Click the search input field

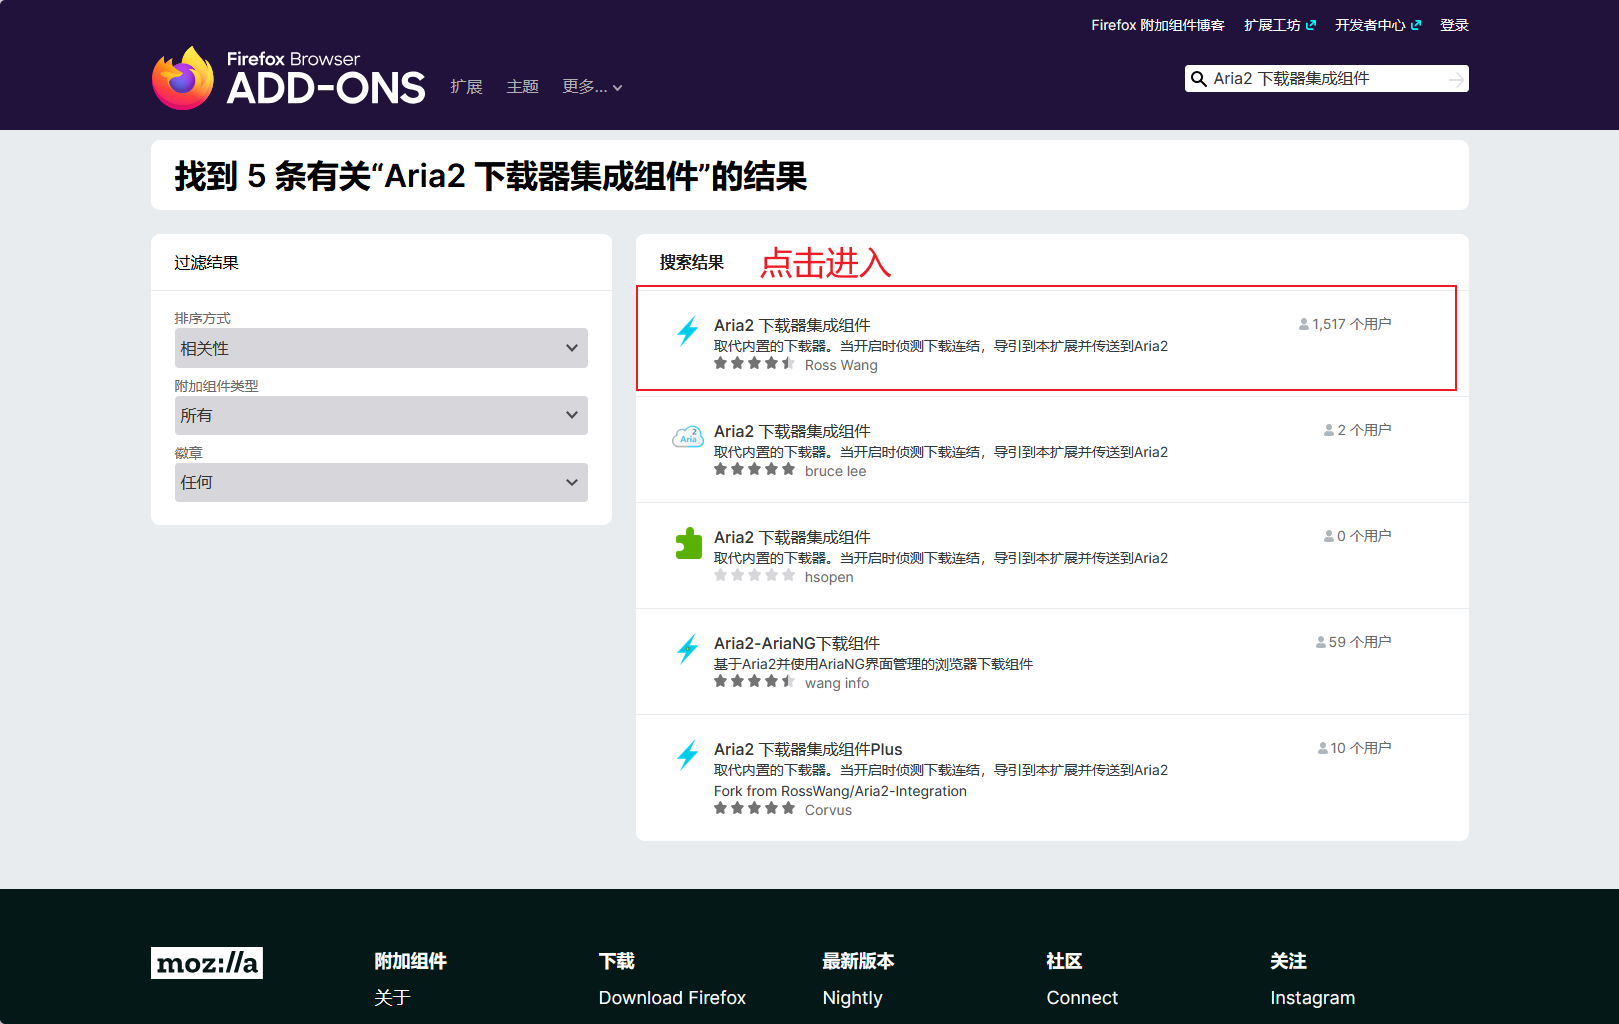[x=1326, y=79]
